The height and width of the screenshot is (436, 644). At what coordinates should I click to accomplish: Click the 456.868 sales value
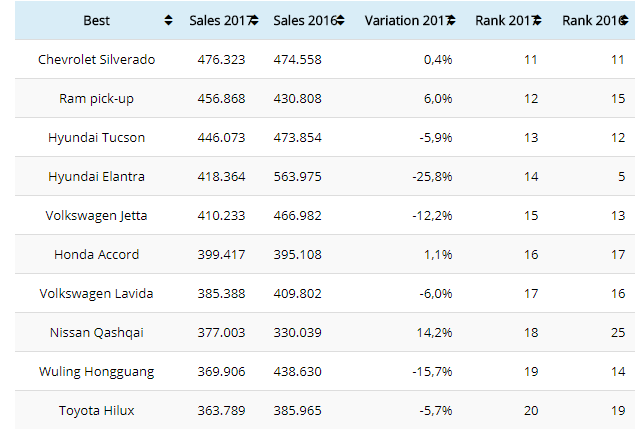click(x=221, y=99)
